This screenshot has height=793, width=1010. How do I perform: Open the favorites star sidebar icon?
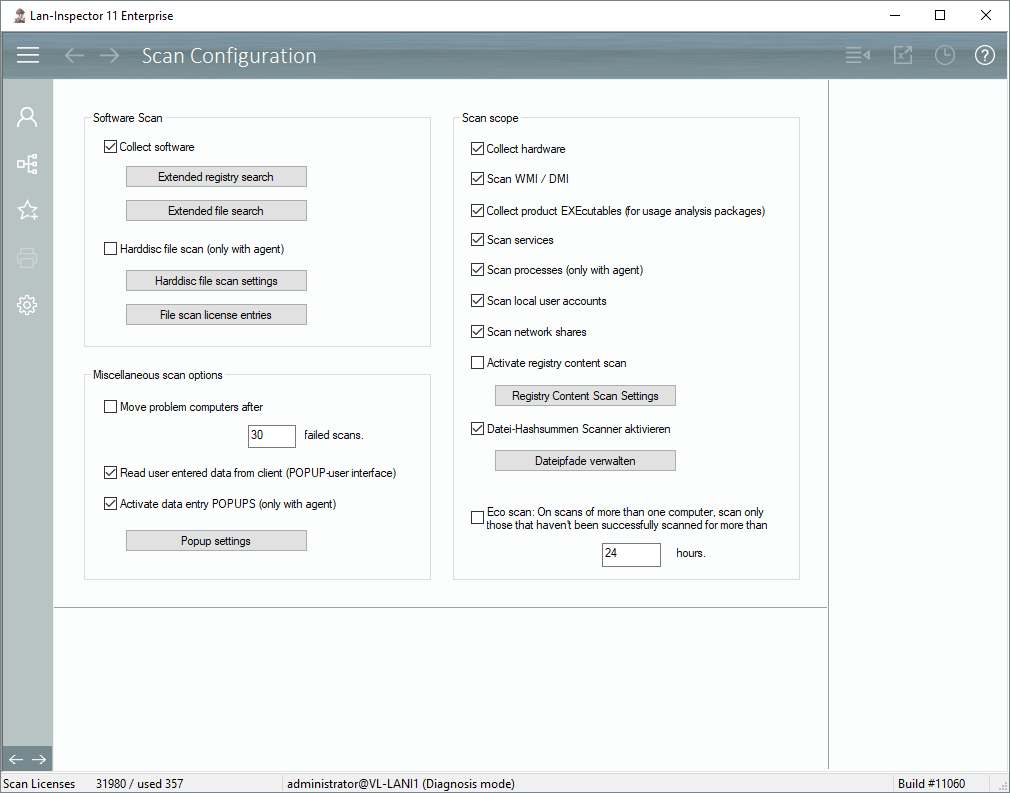point(27,210)
